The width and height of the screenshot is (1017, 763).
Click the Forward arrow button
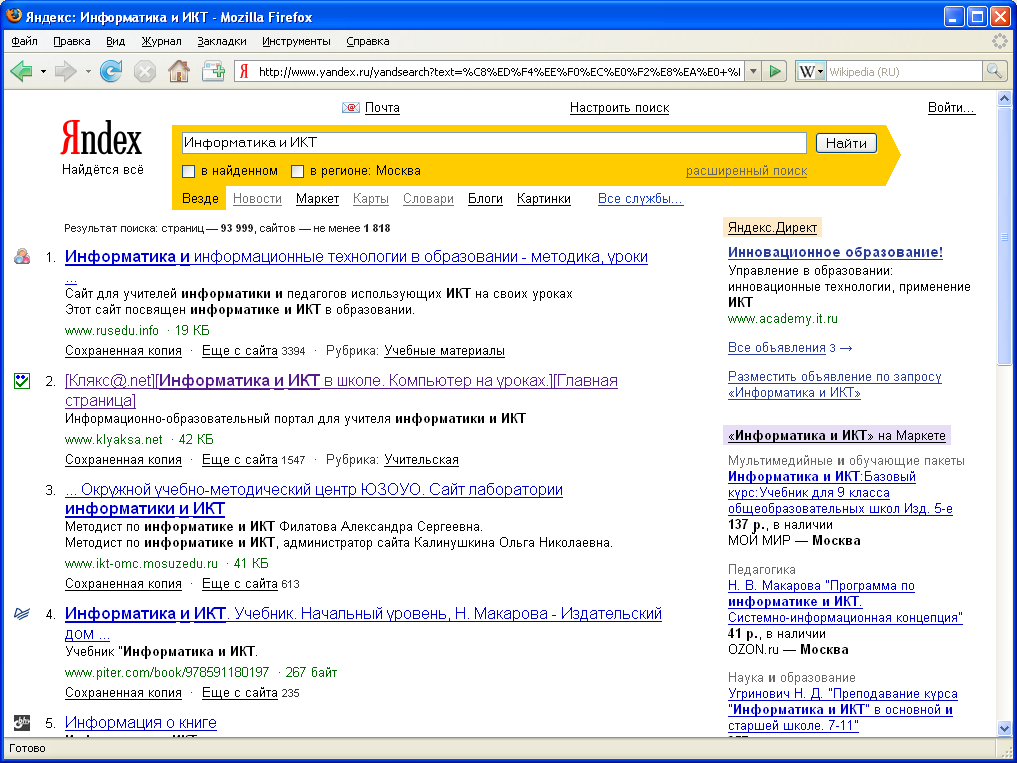[x=66, y=71]
